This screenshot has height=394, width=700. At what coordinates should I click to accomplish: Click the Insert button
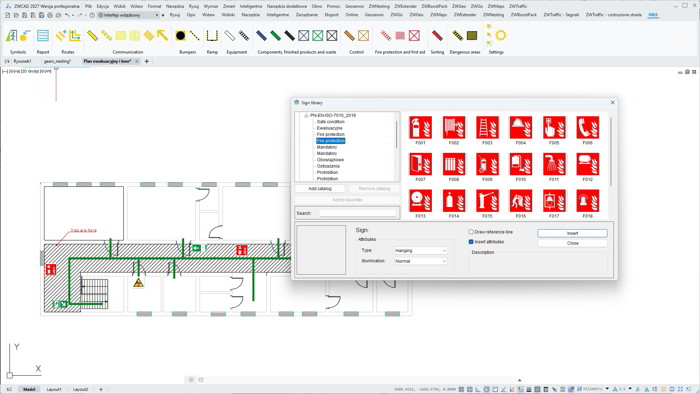572,233
